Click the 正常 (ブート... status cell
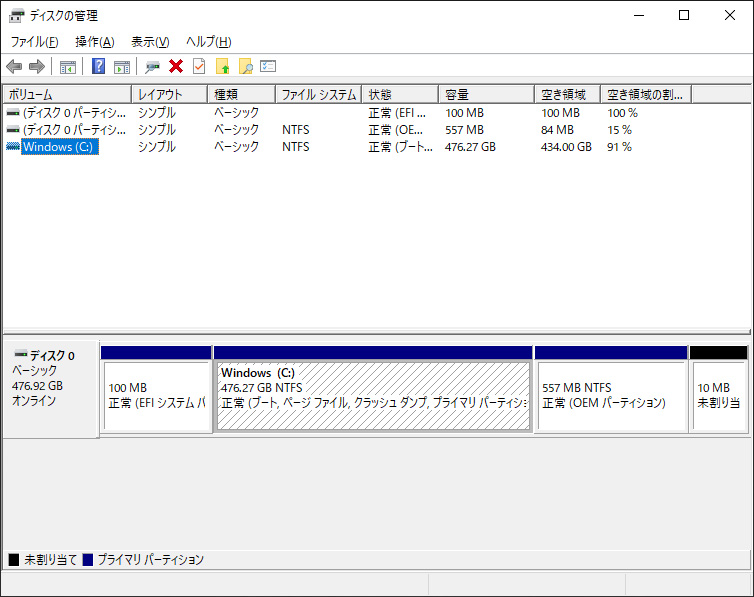Viewport: 754px width, 597px height. point(400,147)
